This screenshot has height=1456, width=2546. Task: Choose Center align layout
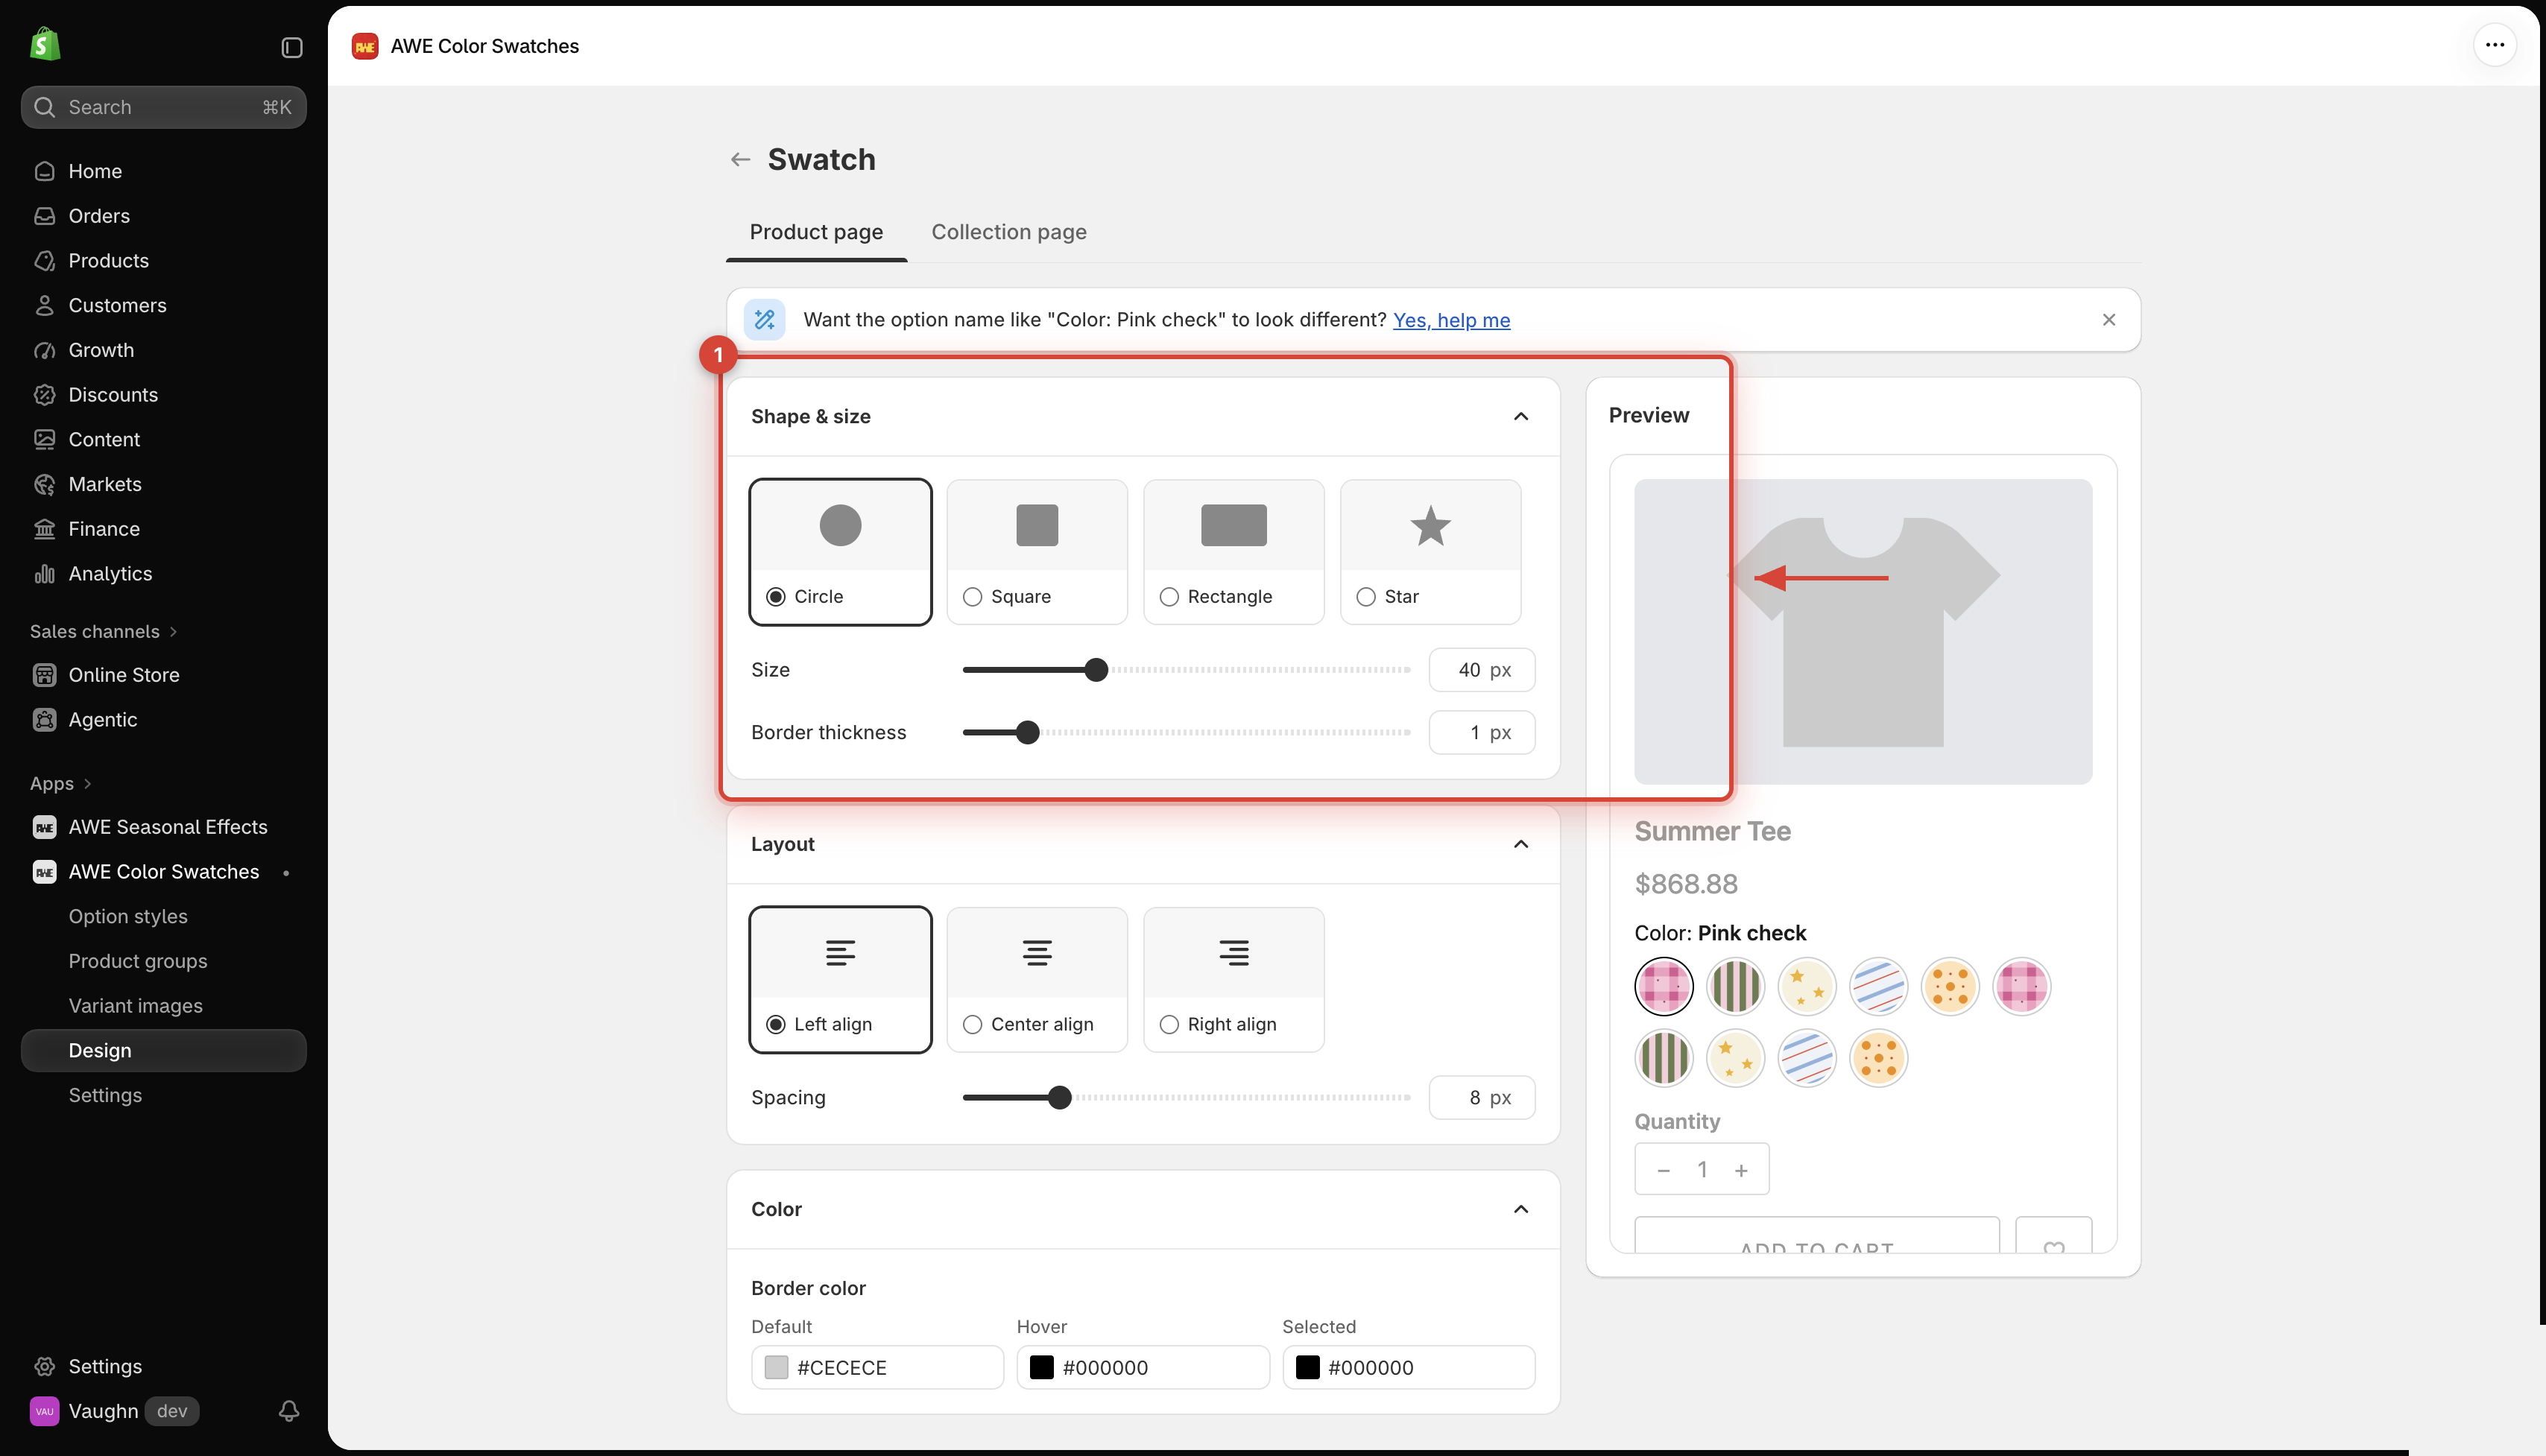click(x=1037, y=979)
